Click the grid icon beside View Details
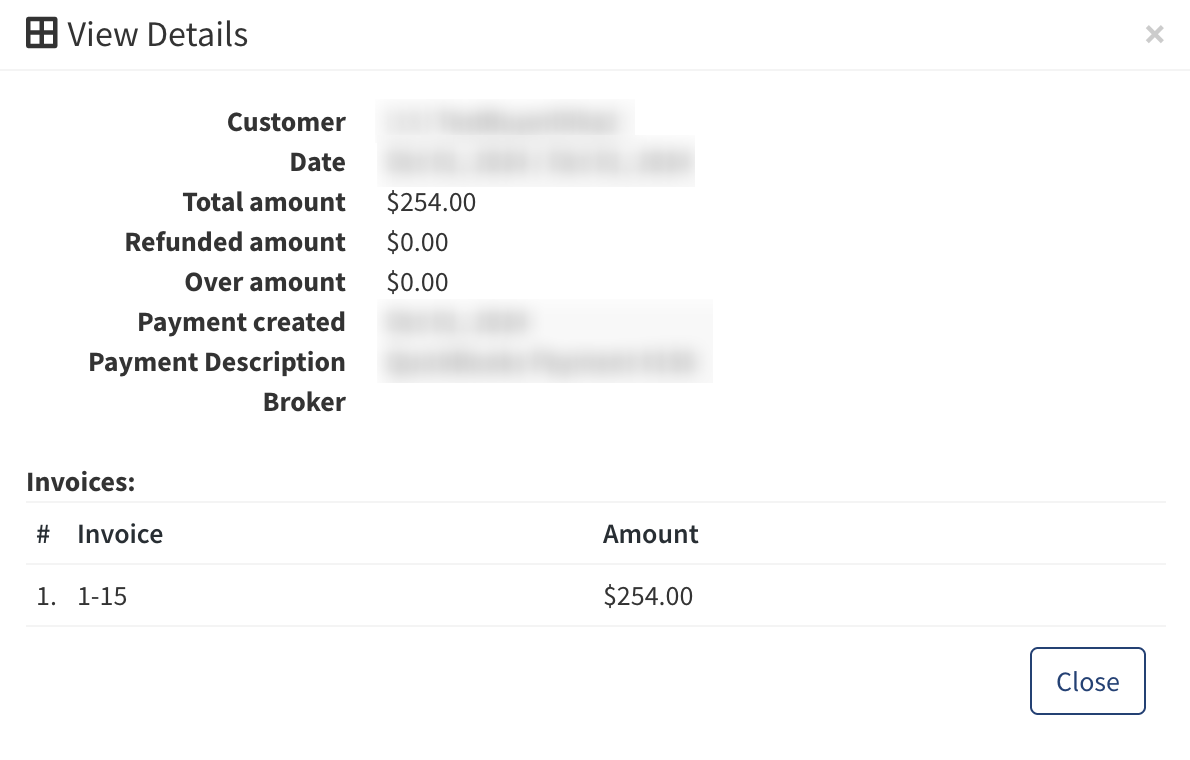The image size is (1190, 760). coord(41,34)
